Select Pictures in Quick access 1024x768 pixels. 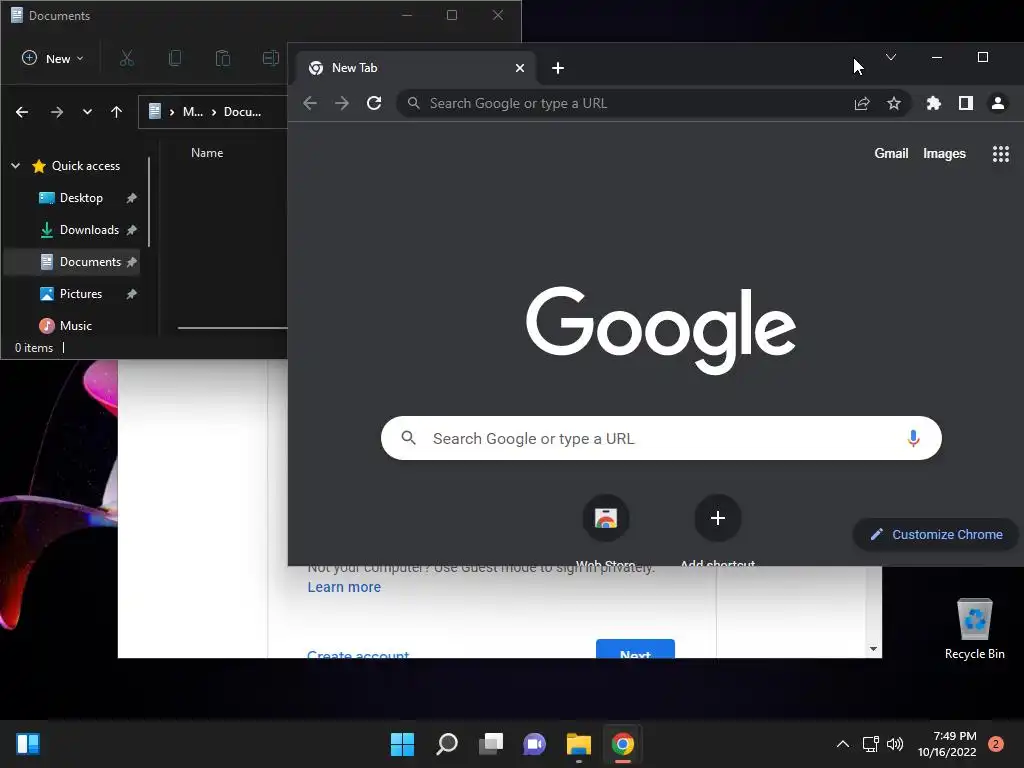tap(80, 294)
